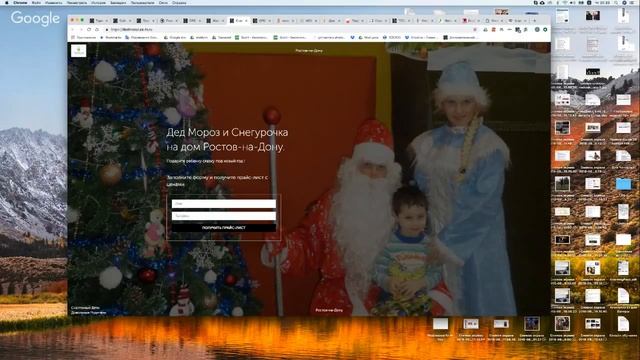
Task: Open the Окно menu in menu bar
Action: pos(163,2)
